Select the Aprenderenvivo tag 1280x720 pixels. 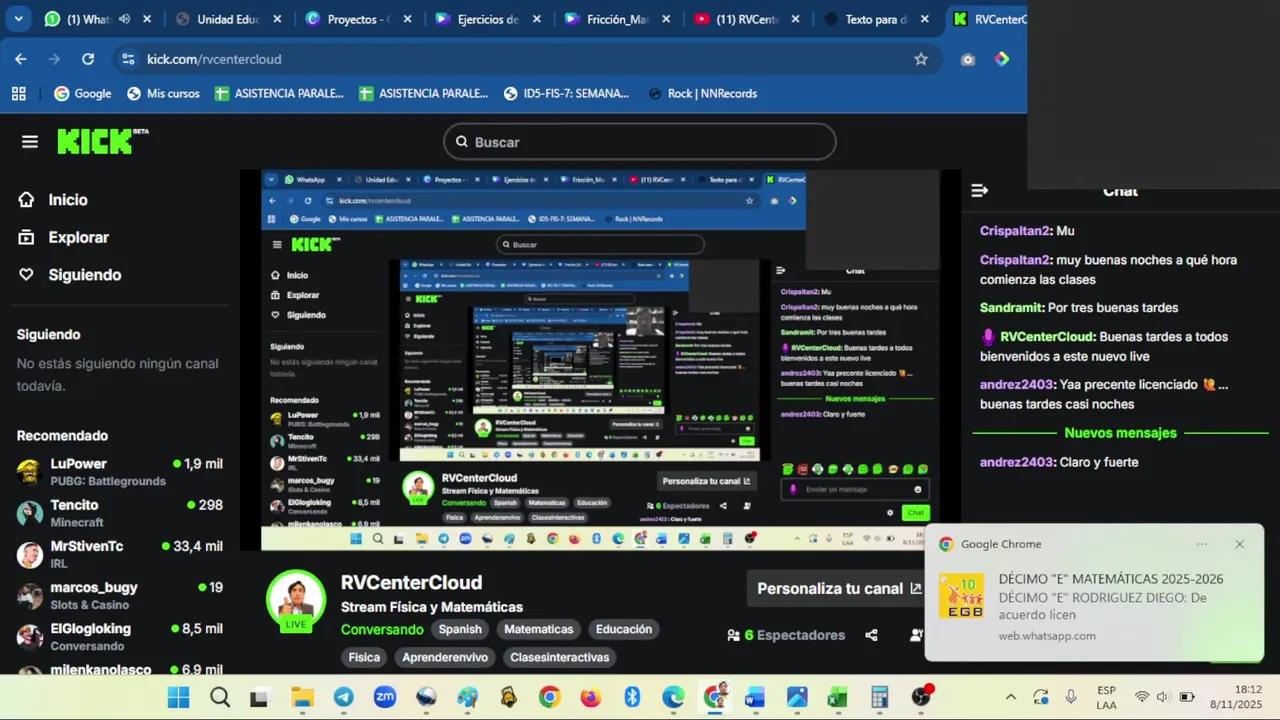click(x=445, y=657)
